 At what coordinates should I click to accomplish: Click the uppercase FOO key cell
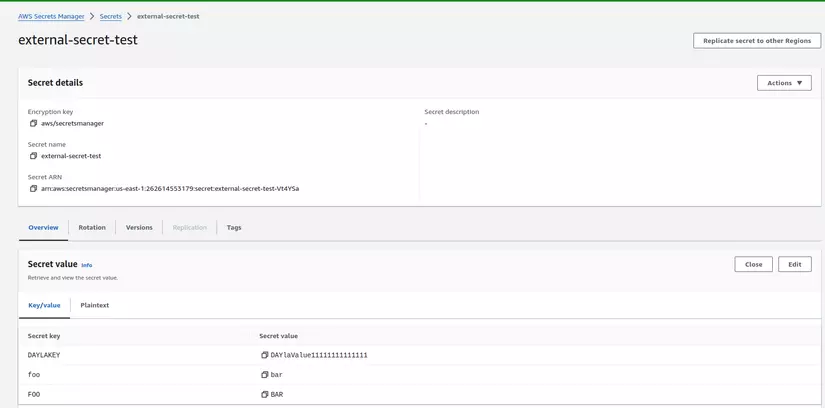34,394
